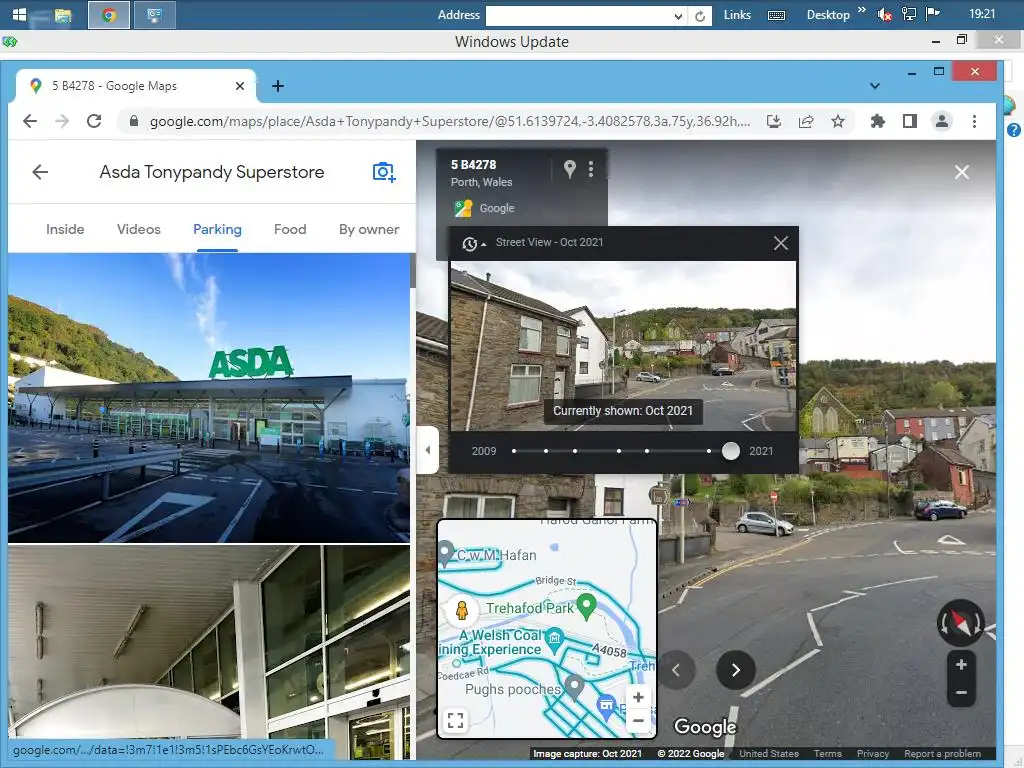The image size is (1024, 768).
Task: Click the historical Street View preview image
Action: (623, 346)
